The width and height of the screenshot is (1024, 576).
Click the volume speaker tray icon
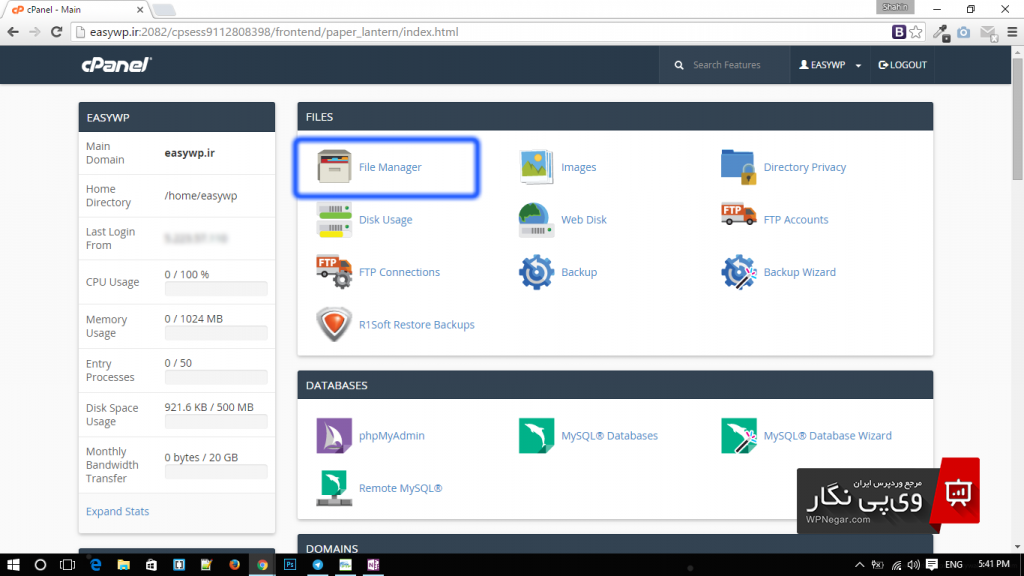click(914, 565)
